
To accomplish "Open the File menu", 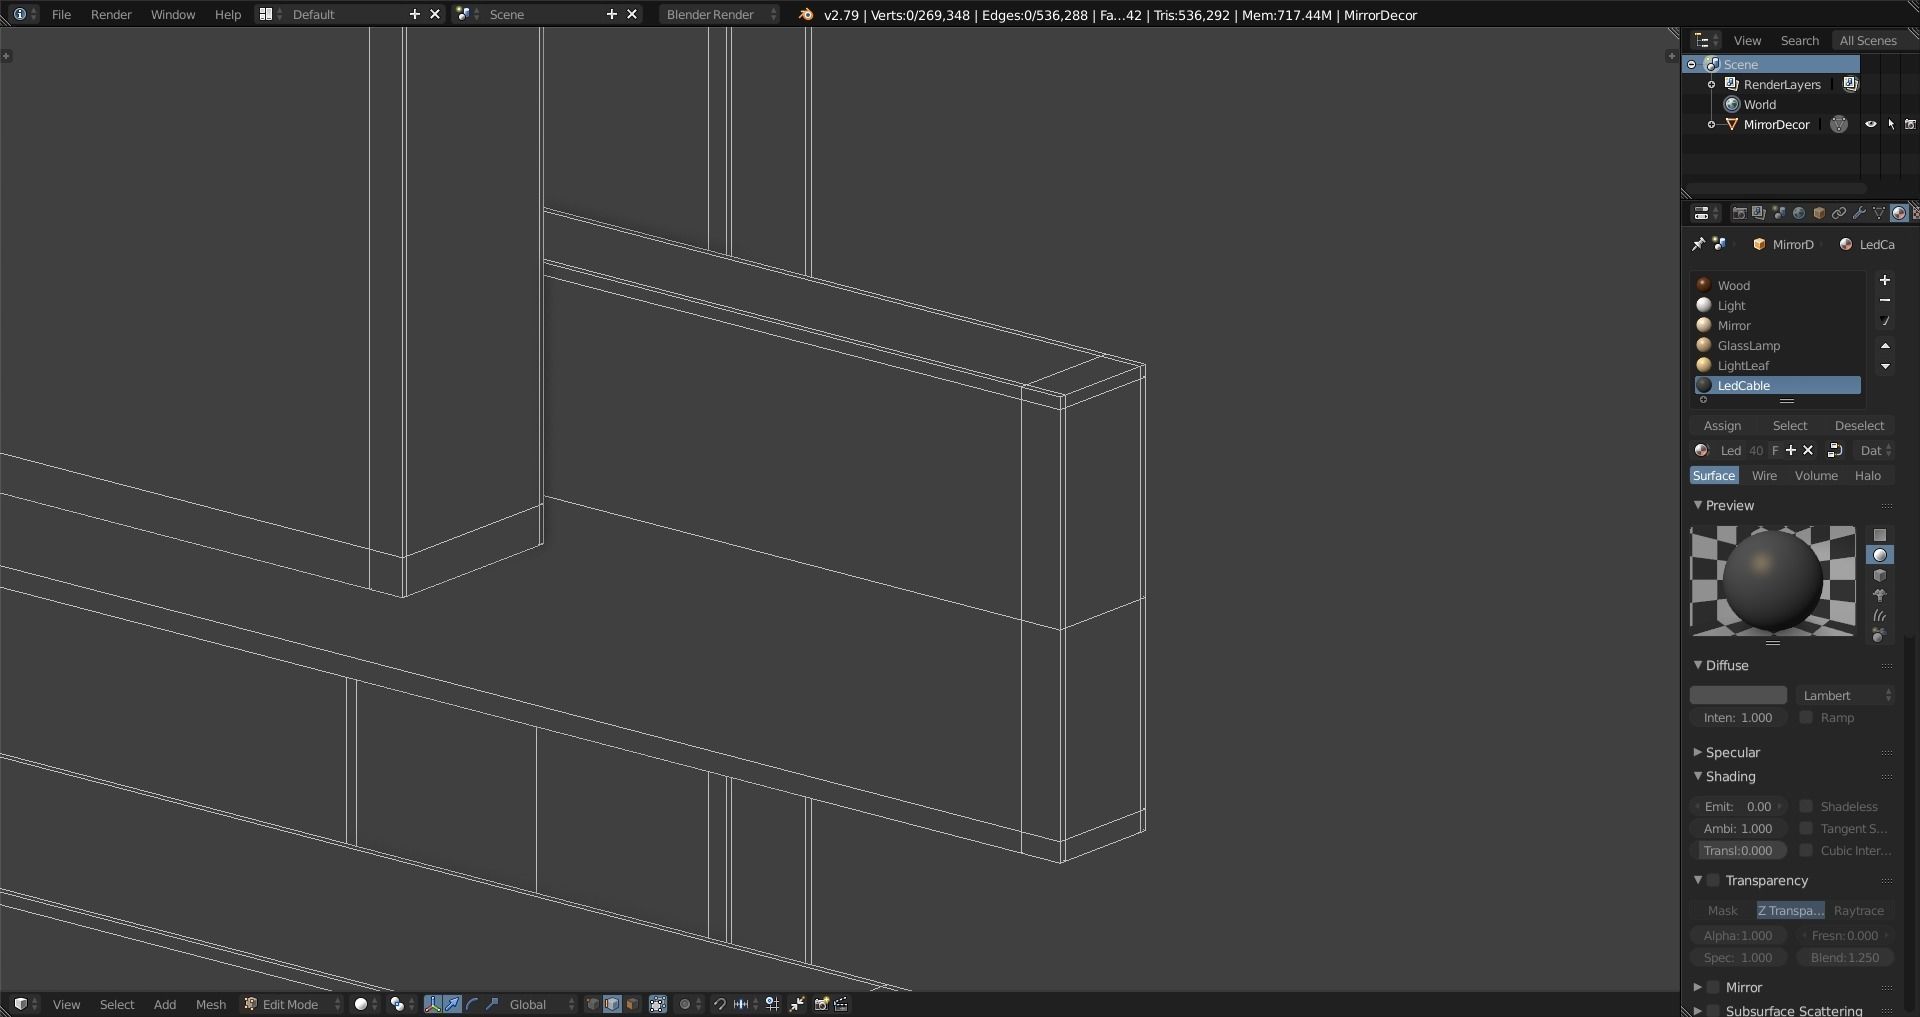I will 61,14.
